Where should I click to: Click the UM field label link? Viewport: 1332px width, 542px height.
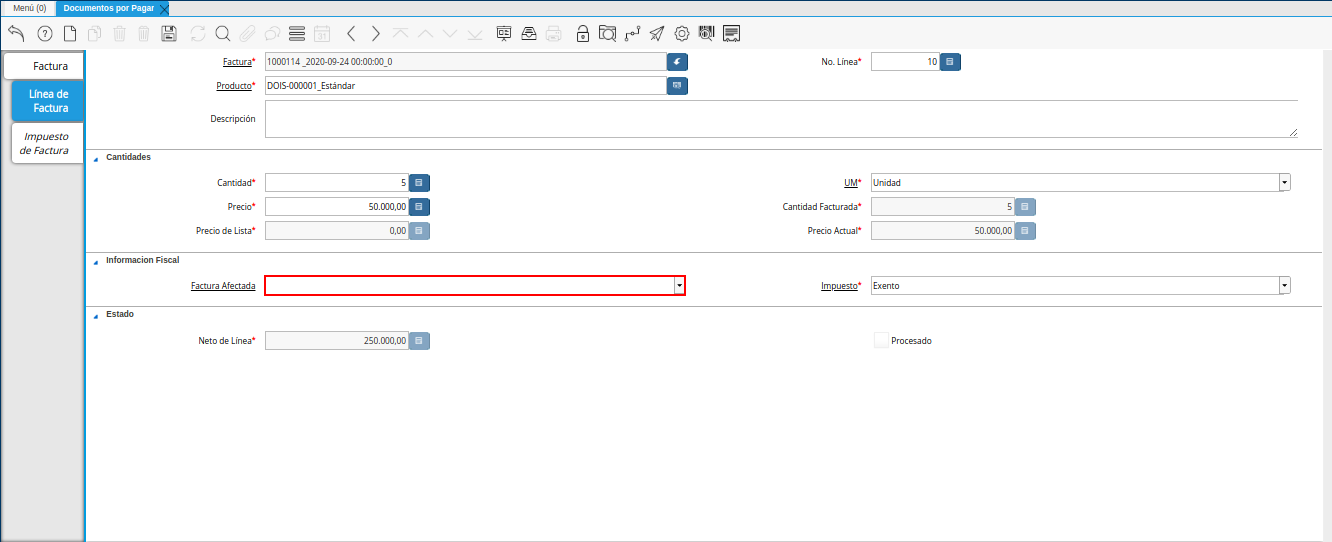click(x=851, y=183)
